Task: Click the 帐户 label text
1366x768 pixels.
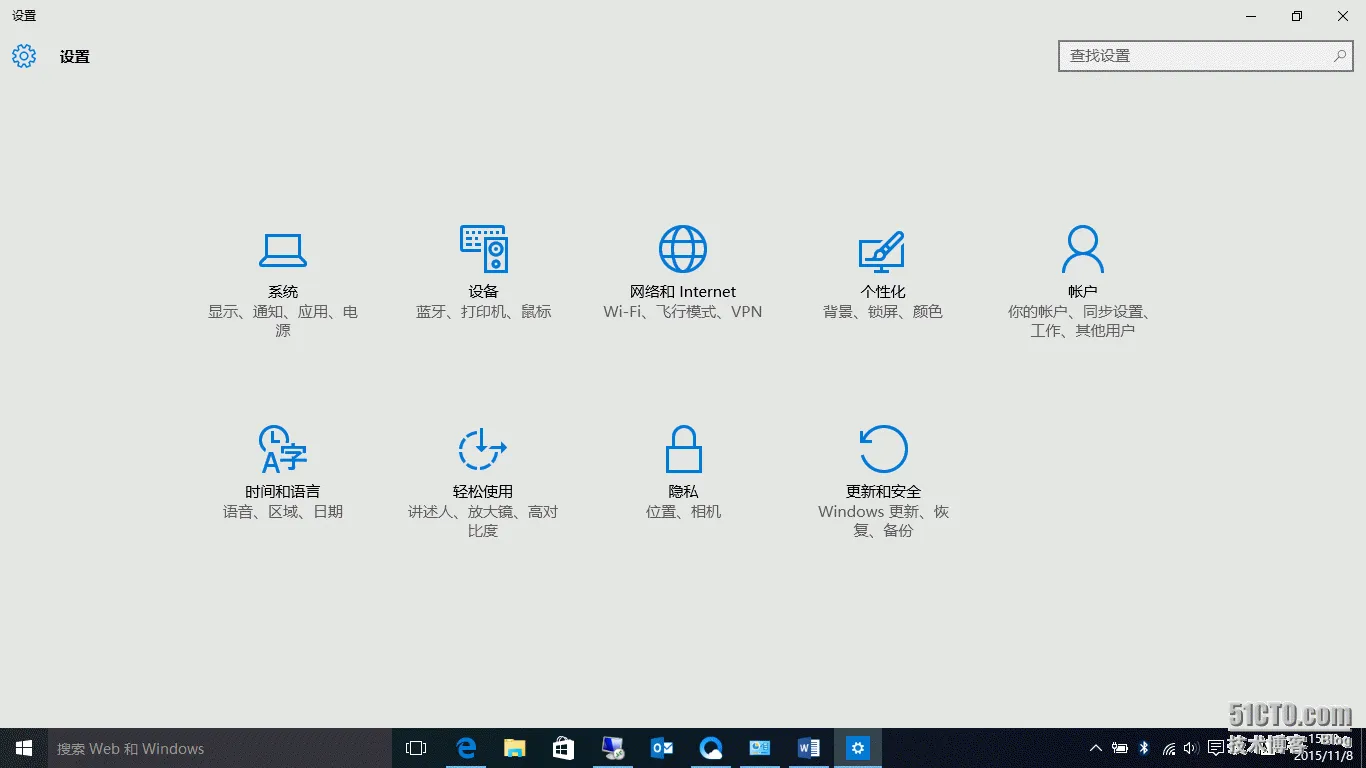Action: tap(1083, 292)
